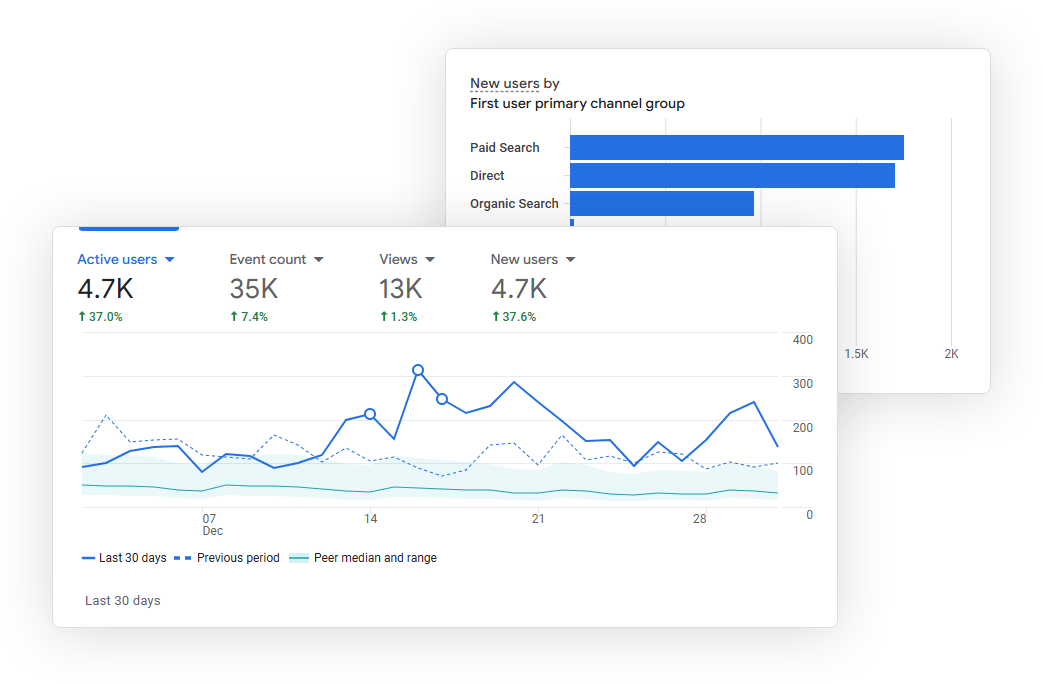
Task: Click the Organic Search channel label
Action: 514,204
